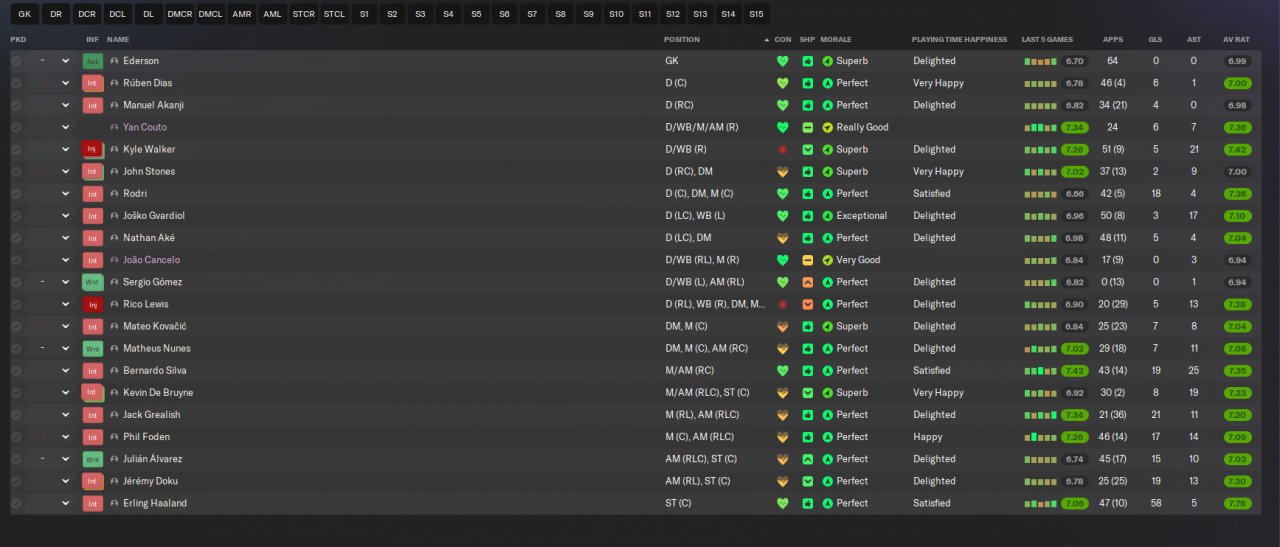Open the position dropdown arrow for Ederson

66,61
